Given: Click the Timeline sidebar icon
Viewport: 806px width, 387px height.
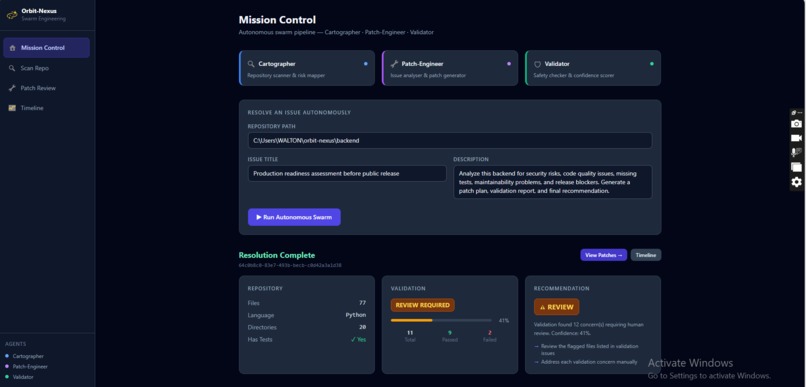Looking at the screenshot, I should tap(12, 108).
